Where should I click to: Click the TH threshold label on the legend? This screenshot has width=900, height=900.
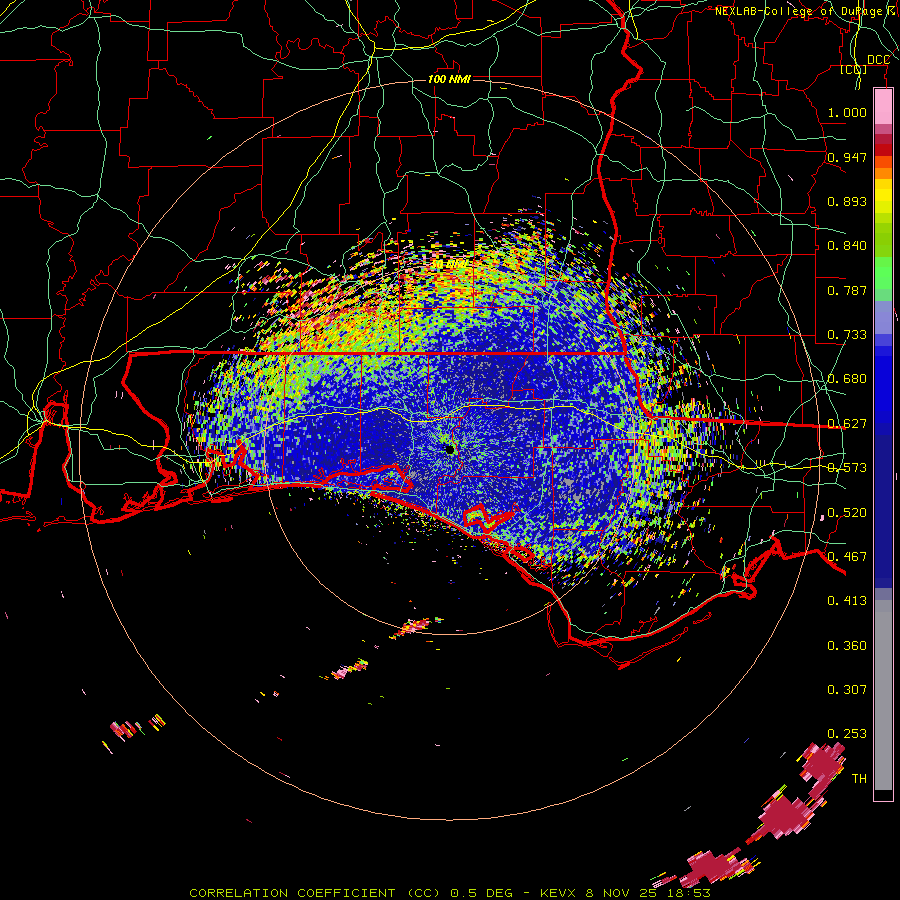859,779
